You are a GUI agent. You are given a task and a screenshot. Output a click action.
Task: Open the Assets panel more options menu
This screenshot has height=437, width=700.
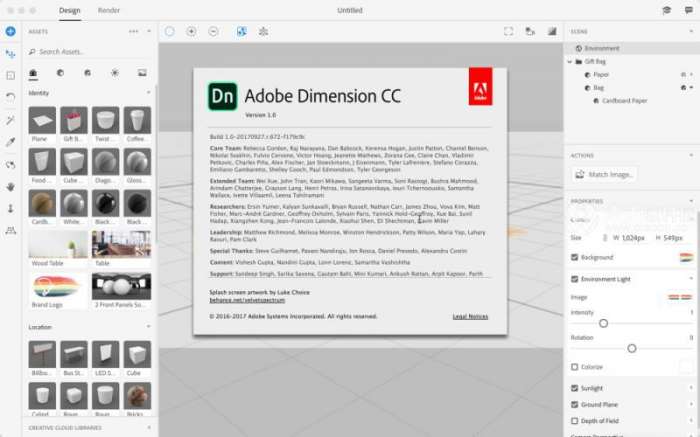[x=133, y=31]
